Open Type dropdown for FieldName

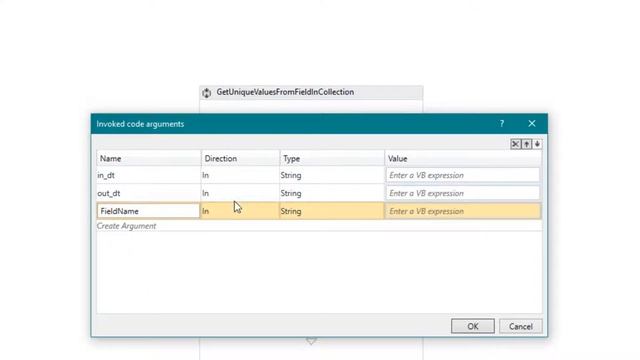coord(331,211)
